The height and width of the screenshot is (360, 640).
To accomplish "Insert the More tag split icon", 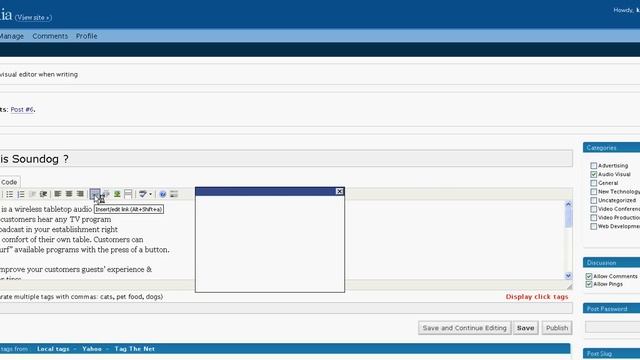I will point(128,194).
